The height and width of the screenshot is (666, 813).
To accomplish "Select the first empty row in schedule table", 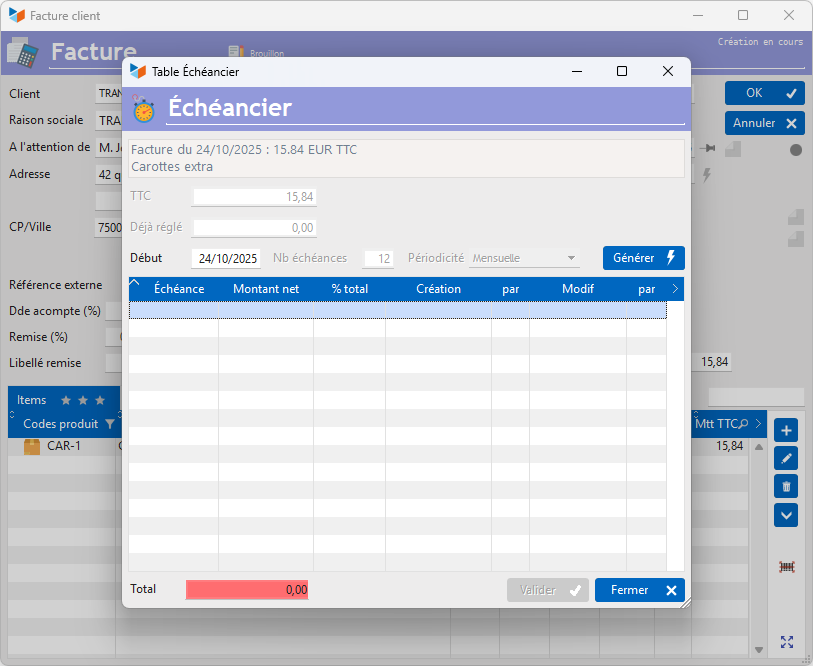I will click(x=397, y=311).
